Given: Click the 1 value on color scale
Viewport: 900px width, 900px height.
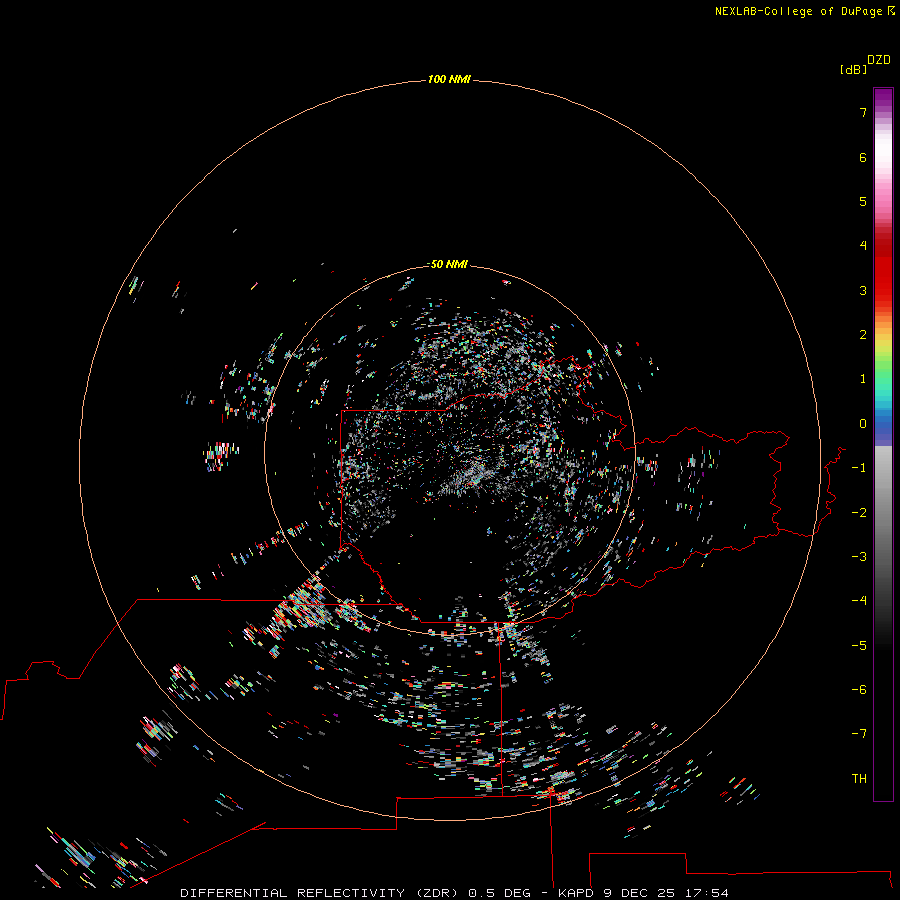Looking at the screenshot, I should [863, 379].
